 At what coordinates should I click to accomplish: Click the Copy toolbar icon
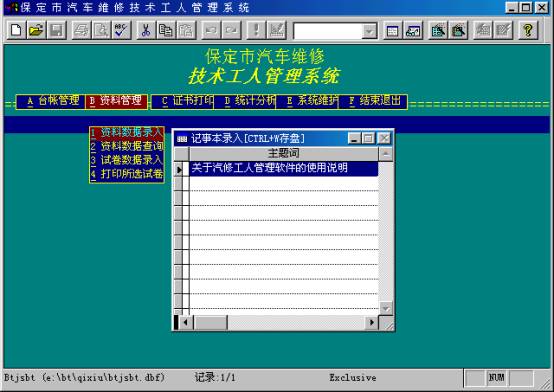click(x=165, y=30)
